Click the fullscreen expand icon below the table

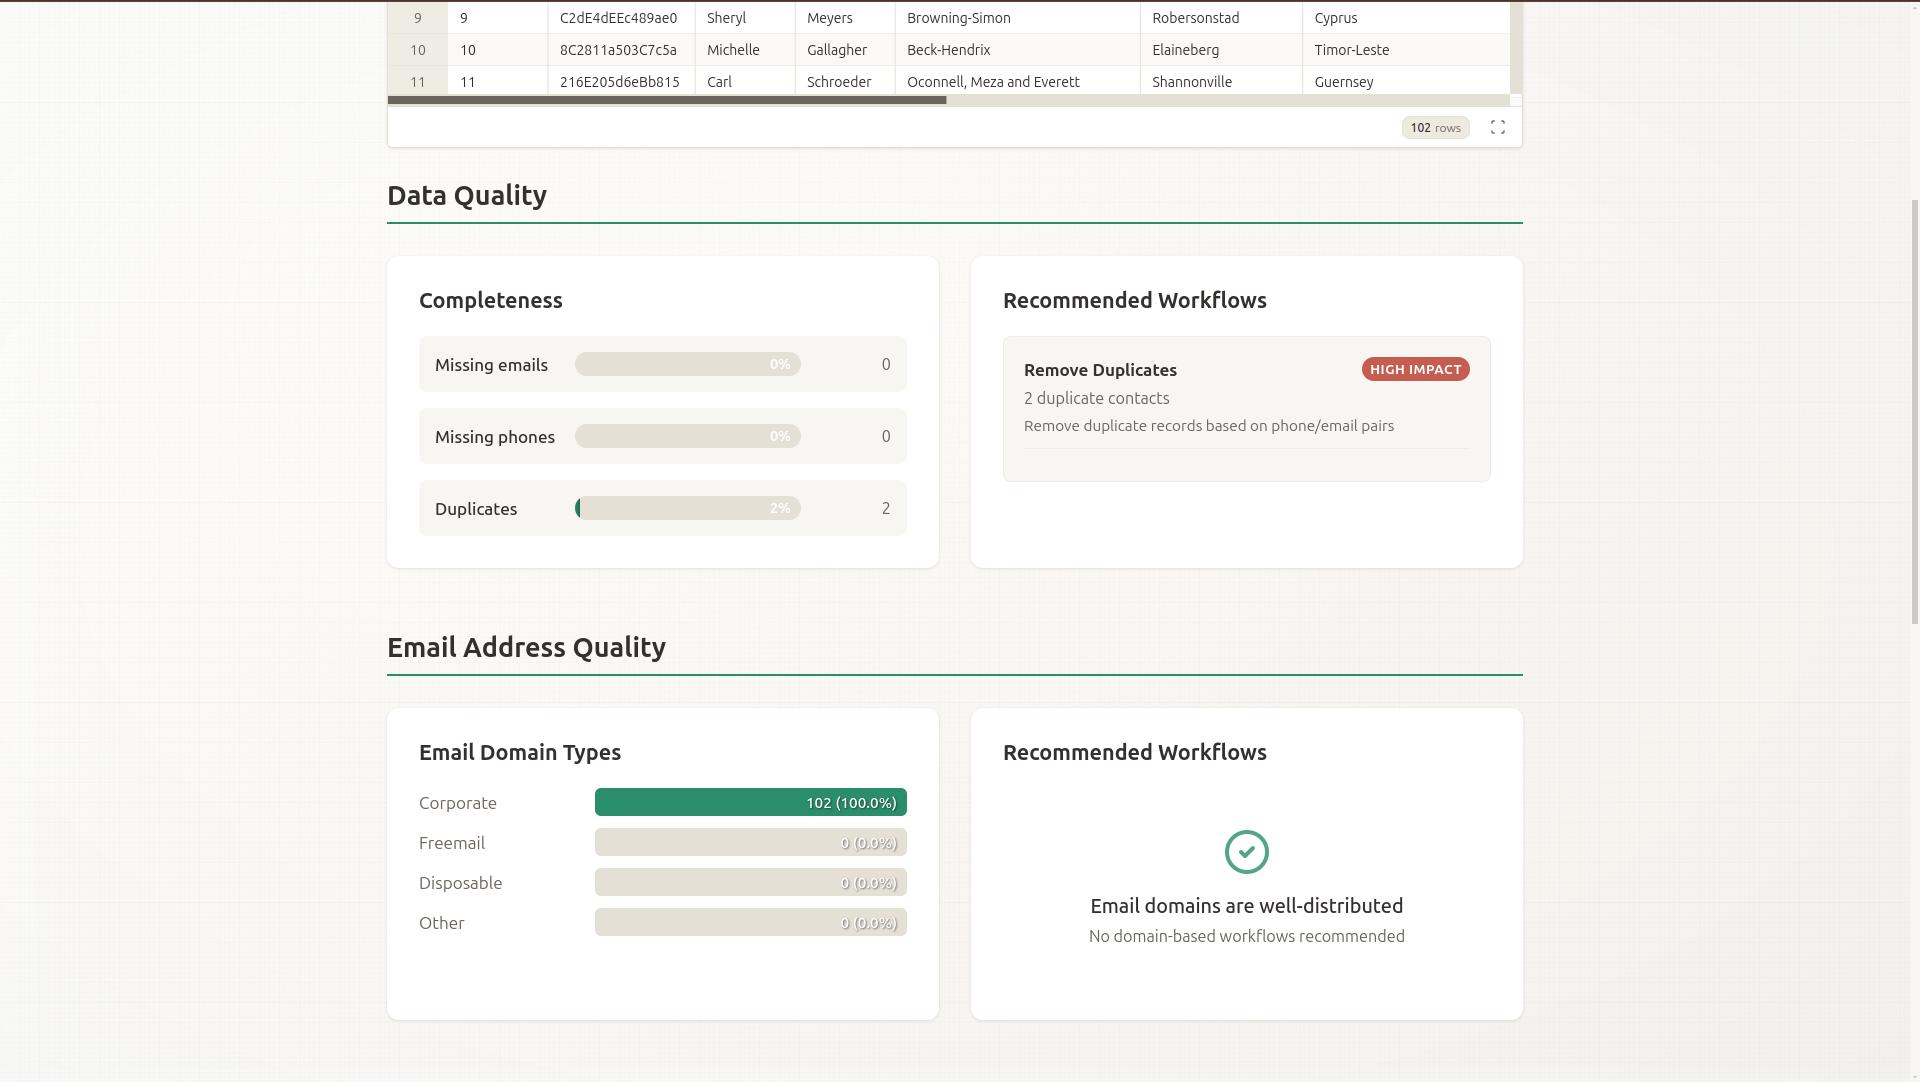tap(1497, 127)
